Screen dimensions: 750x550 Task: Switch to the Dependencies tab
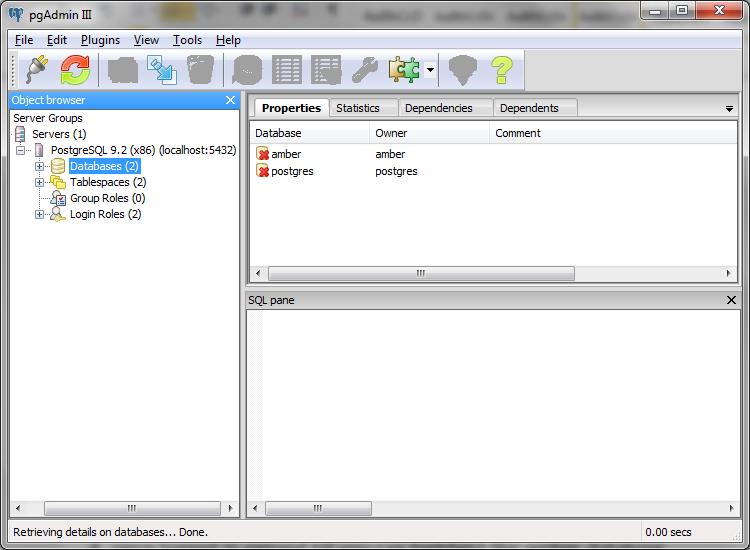coord(438,108)
